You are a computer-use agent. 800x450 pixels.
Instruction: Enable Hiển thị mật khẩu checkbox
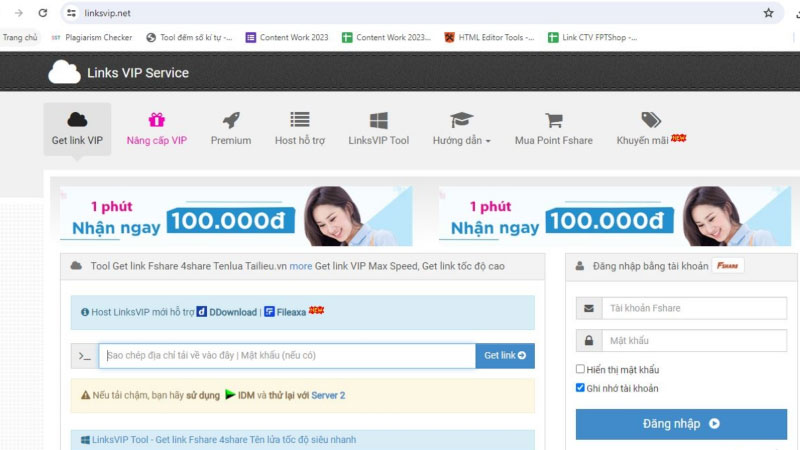click(x=580, y=369)
